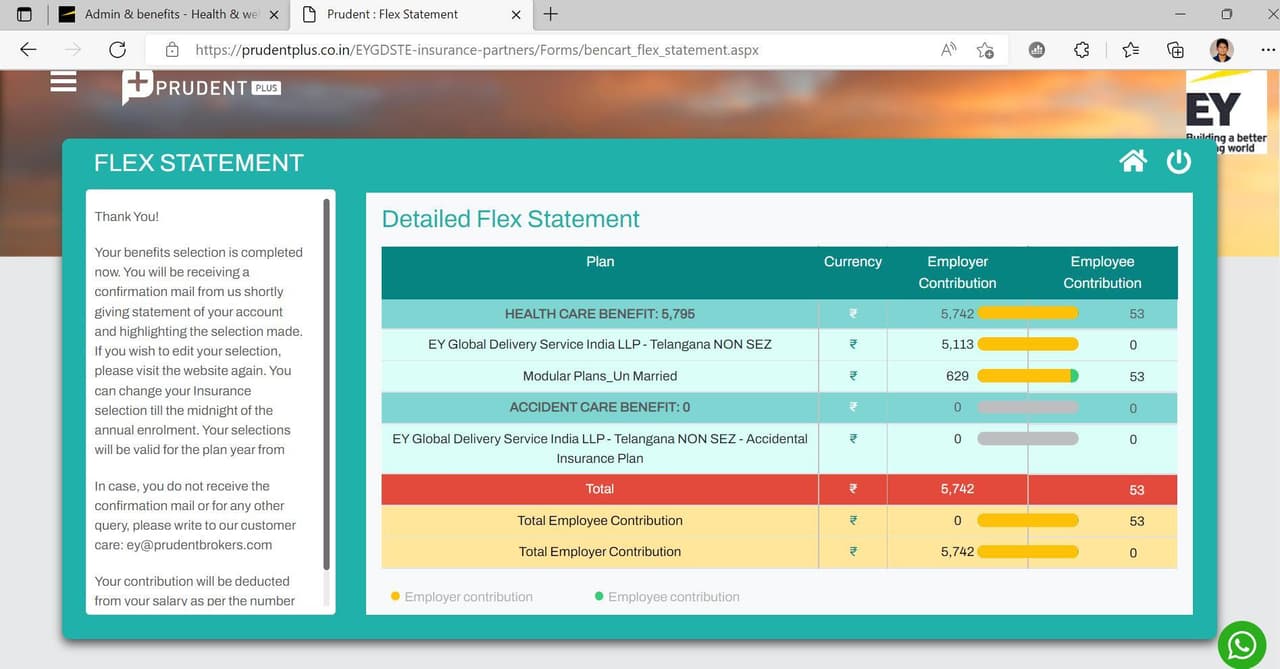Select Accidental Insurance Plan row text

pos(600,448)
